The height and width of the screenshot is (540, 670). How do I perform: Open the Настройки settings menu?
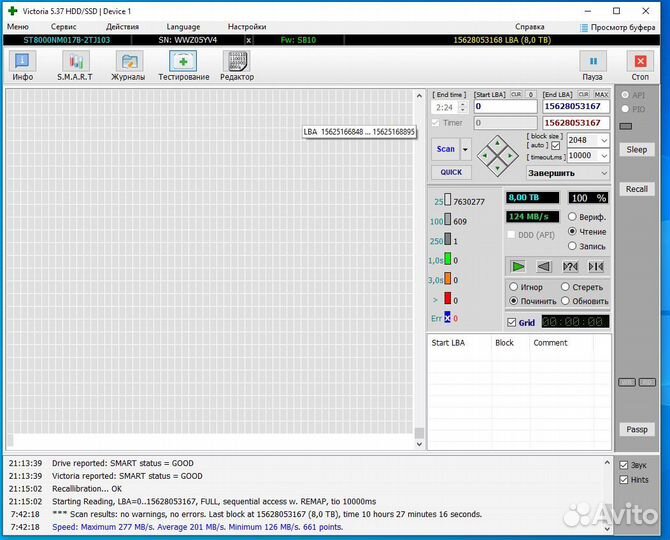pyautogui.click(x=246, y=26)
